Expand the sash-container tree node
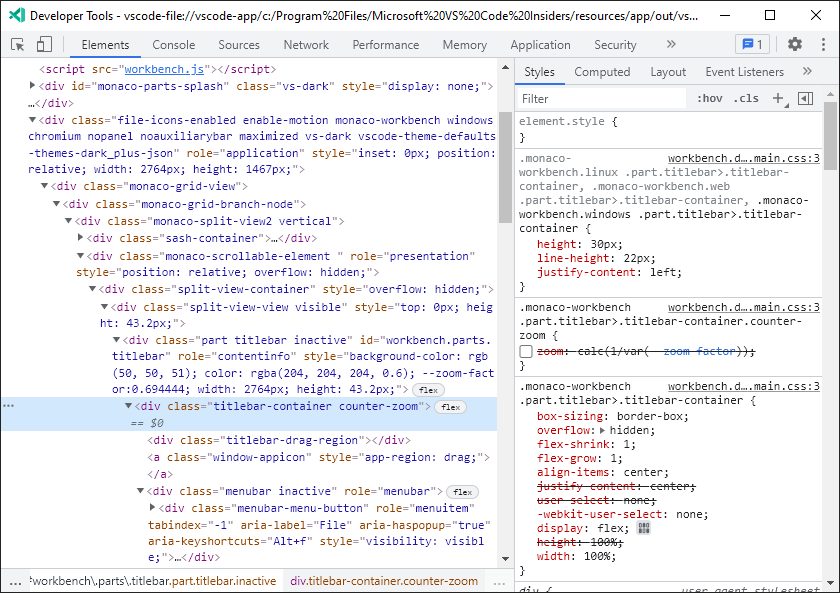This screenshot has height=593, width=840. pos(80,237)
